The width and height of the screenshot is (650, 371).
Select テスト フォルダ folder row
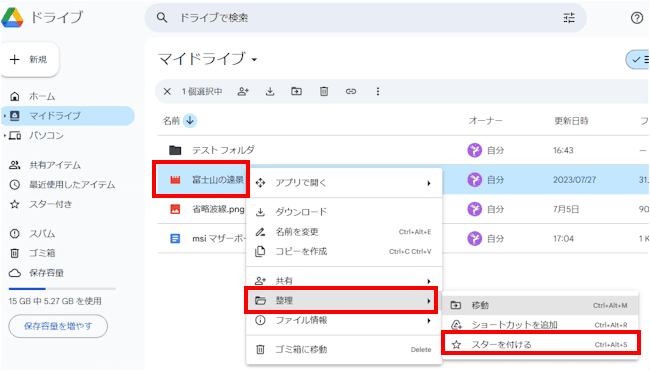(x=402, y=150)
